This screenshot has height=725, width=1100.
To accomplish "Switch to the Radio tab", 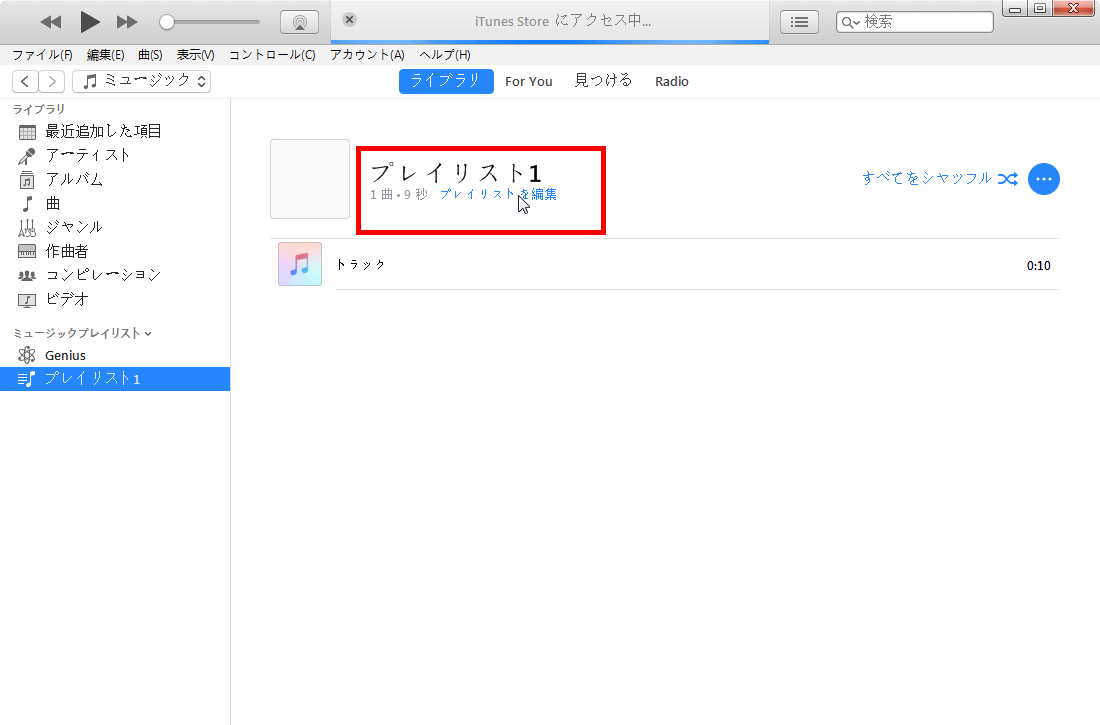I will (671, 81).
